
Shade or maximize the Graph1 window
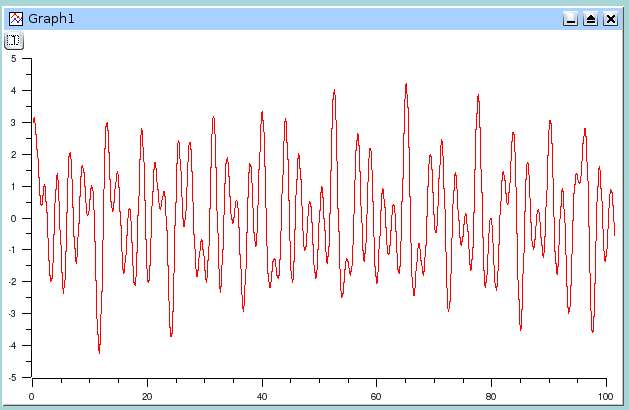pyautogui.click(x=590, y=19)
